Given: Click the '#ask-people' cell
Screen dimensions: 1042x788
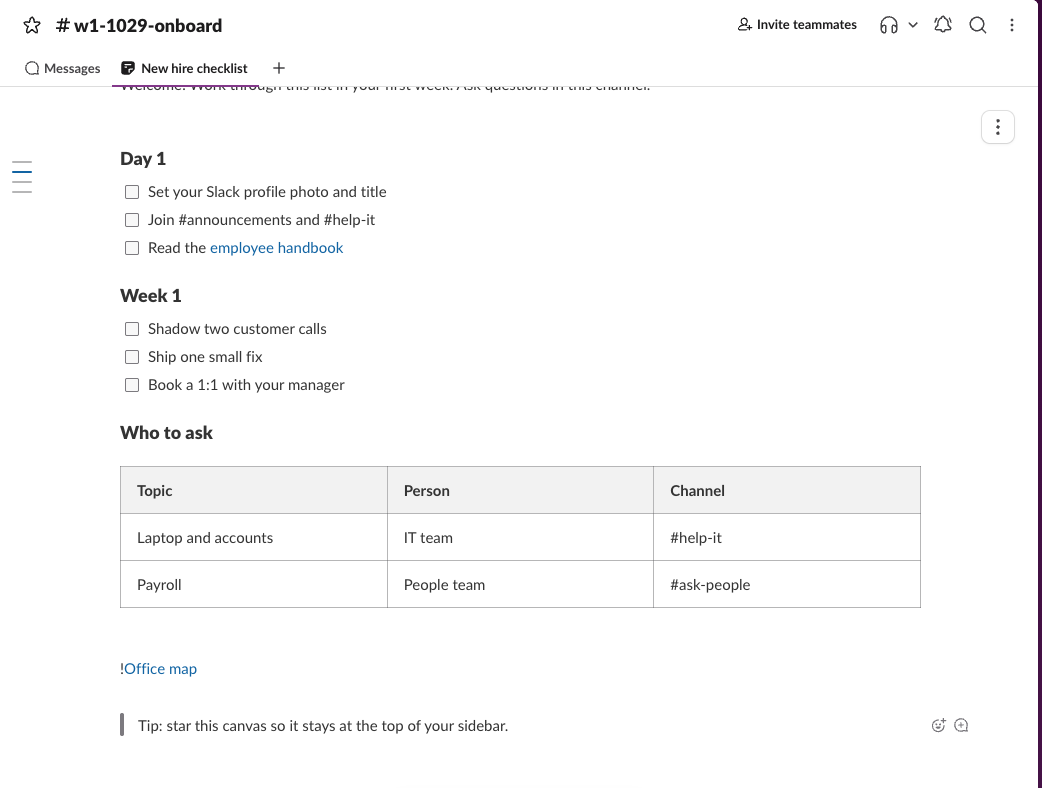Looking at the screenshot, I should [787, 585].
